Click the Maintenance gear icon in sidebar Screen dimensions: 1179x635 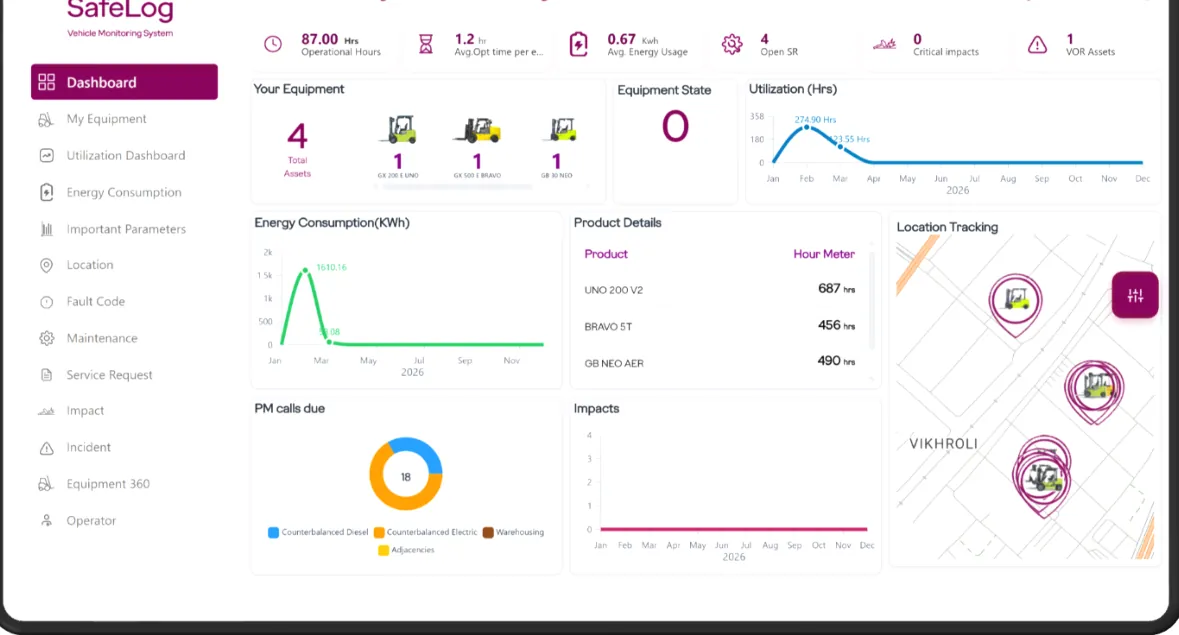(x=47, y=338)
